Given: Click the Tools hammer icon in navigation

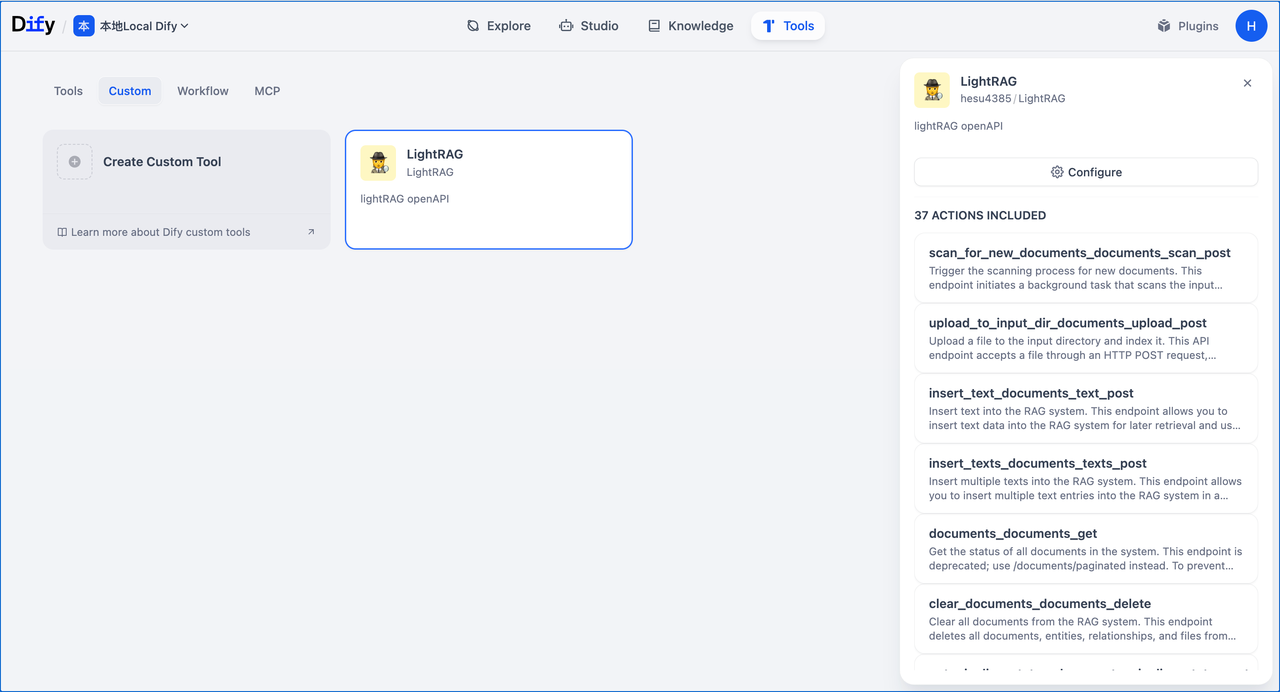Looking at the screenshot, I should click(x=768, y=26).
